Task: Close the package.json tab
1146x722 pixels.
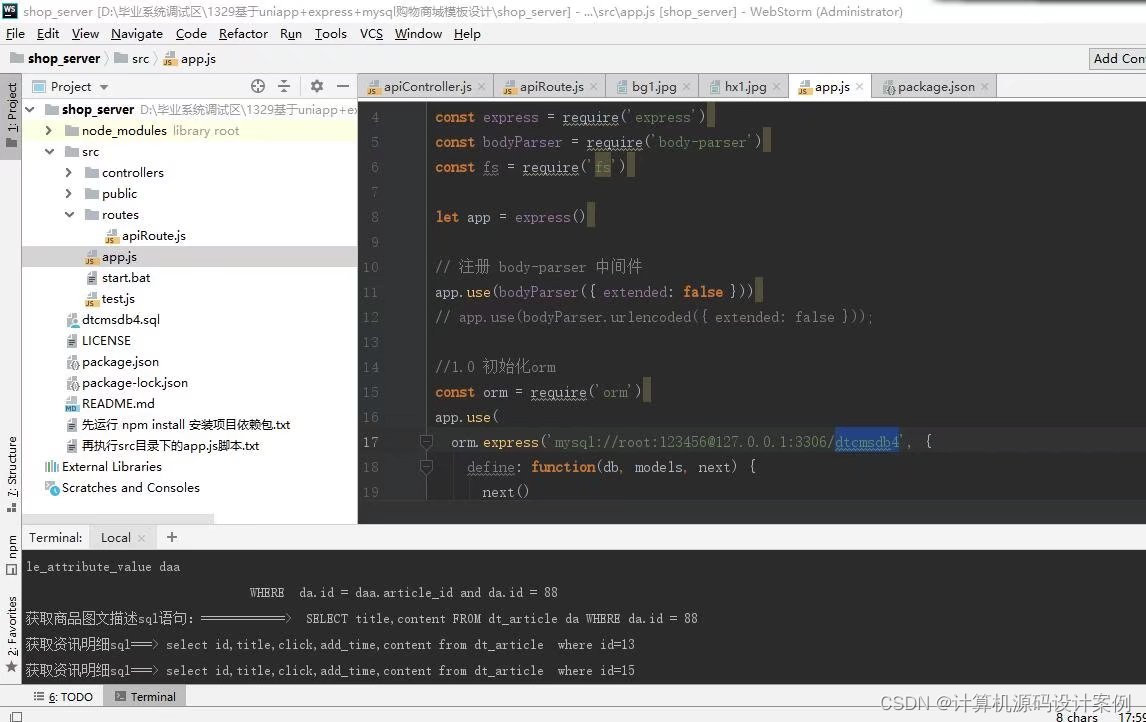Action: [x=984, y=87]
